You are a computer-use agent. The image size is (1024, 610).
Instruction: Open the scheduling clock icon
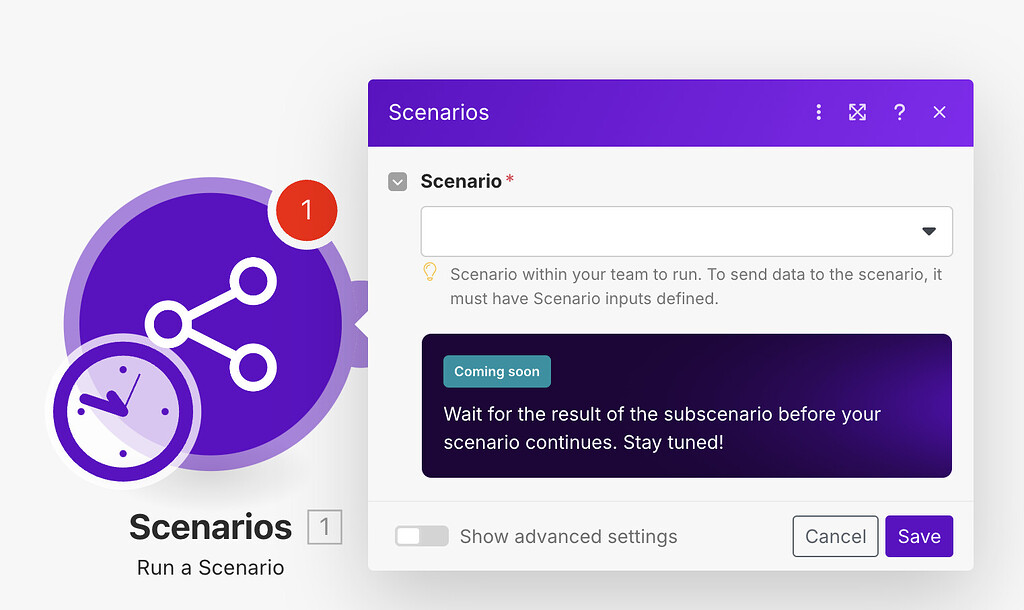click(122, 412)
